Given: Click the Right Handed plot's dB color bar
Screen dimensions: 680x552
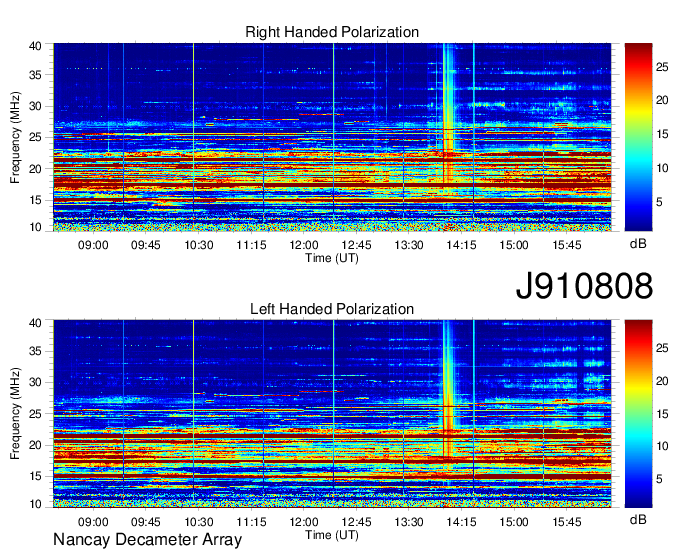Looking at the screenshot, I should (x=638, y=137).
